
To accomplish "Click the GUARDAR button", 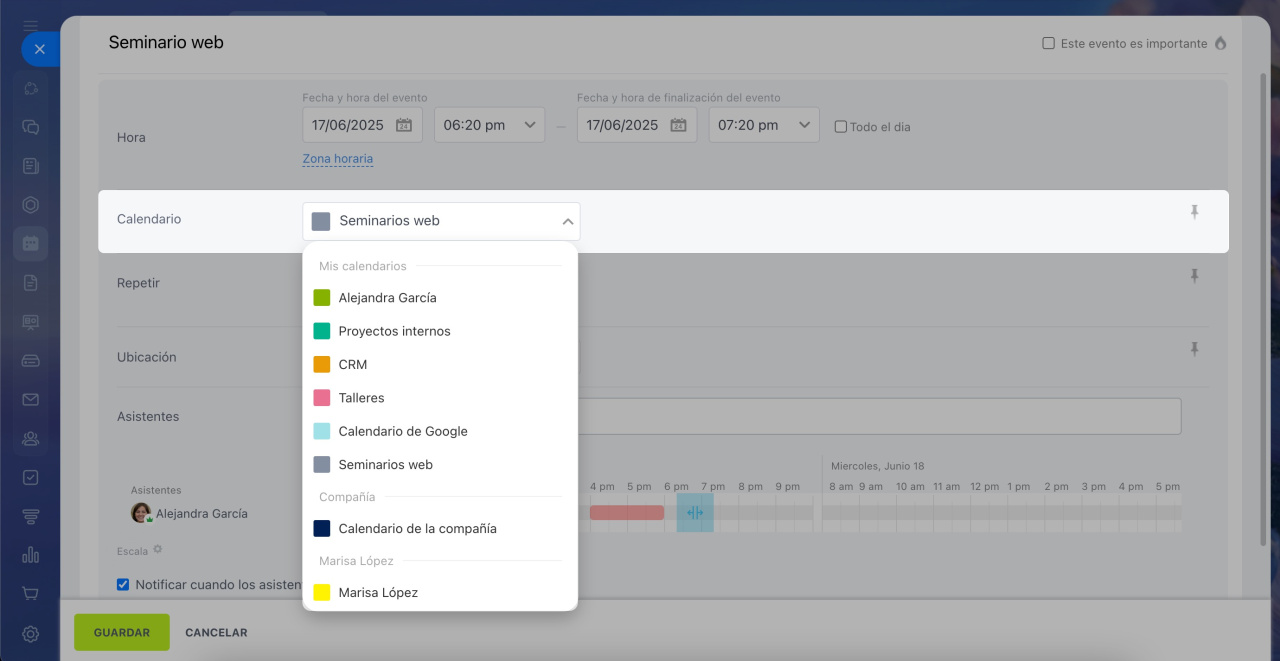I will (122, 632).
